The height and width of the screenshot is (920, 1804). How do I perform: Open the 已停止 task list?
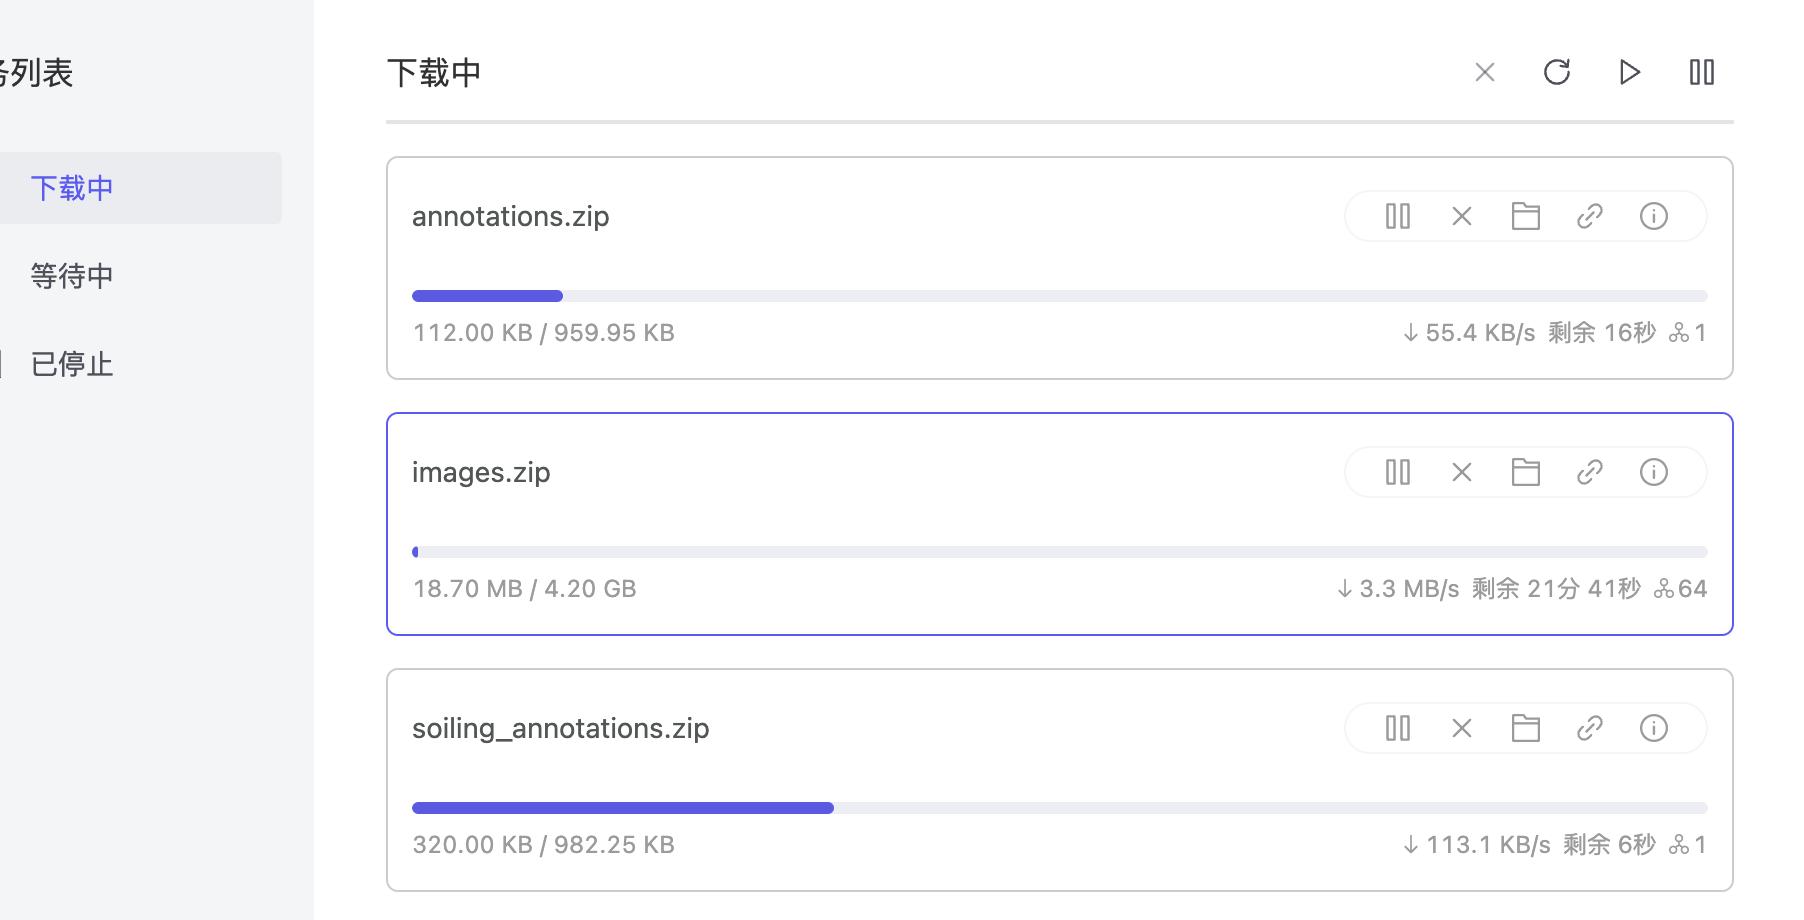tap(72, 364)
